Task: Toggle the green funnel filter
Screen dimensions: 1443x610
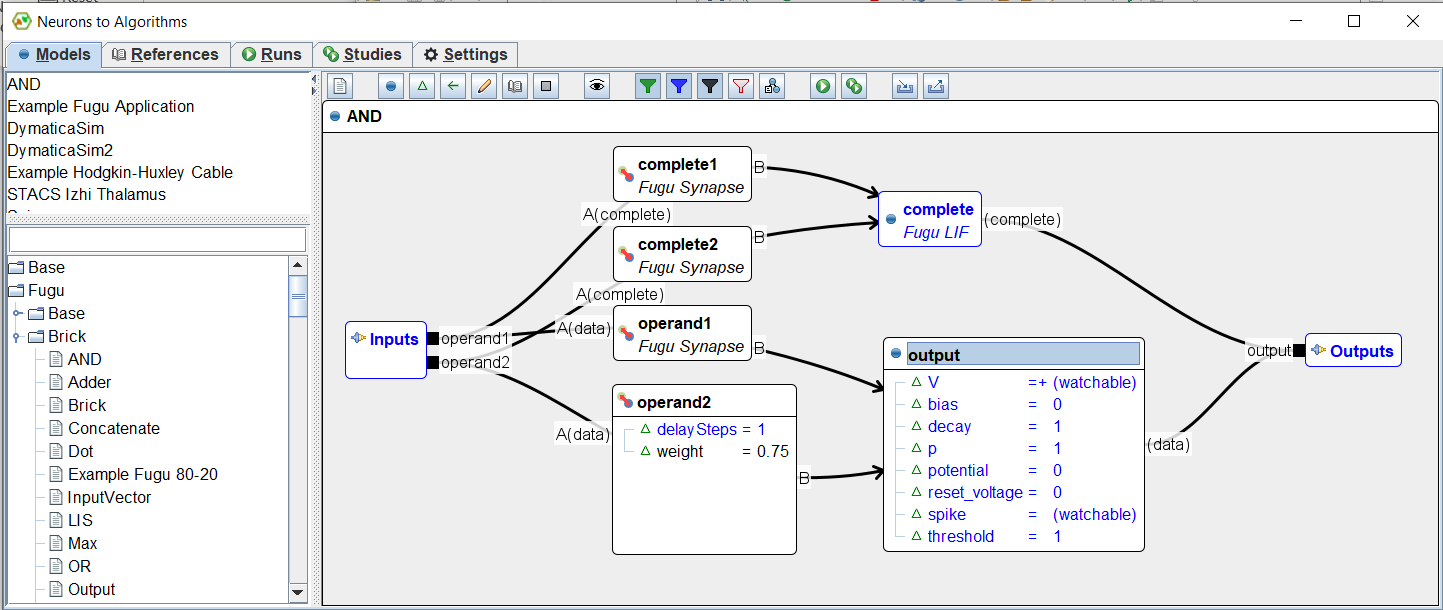Action: click(648, 86)
